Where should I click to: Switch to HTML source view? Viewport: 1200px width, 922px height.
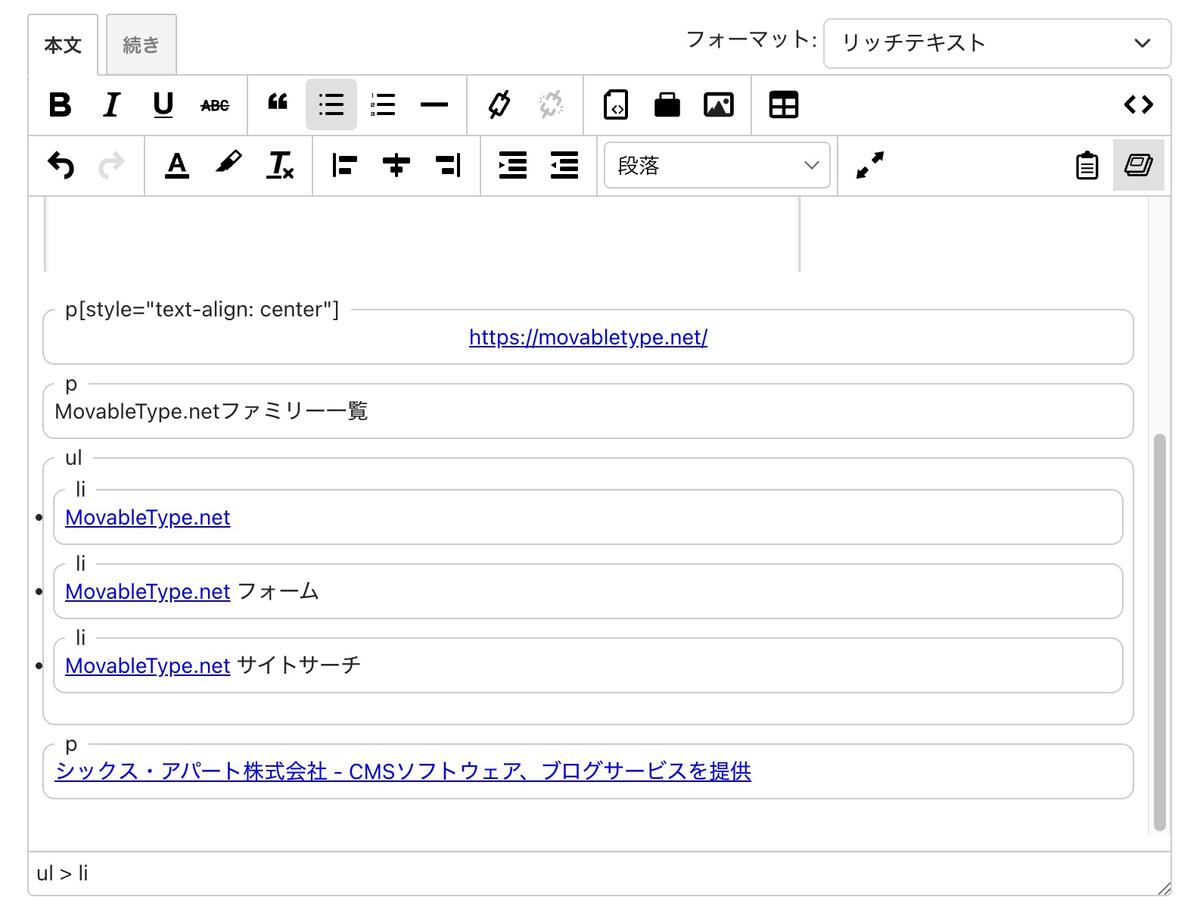point(1138,105)
